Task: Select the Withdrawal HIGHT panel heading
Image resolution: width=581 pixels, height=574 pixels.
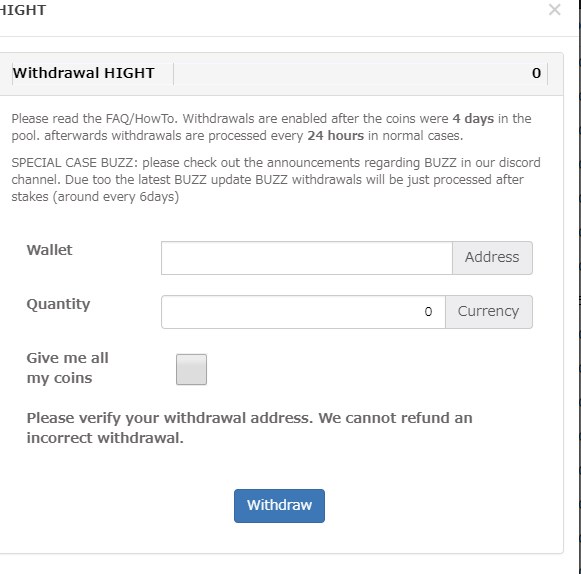Action: click(83, 73)
